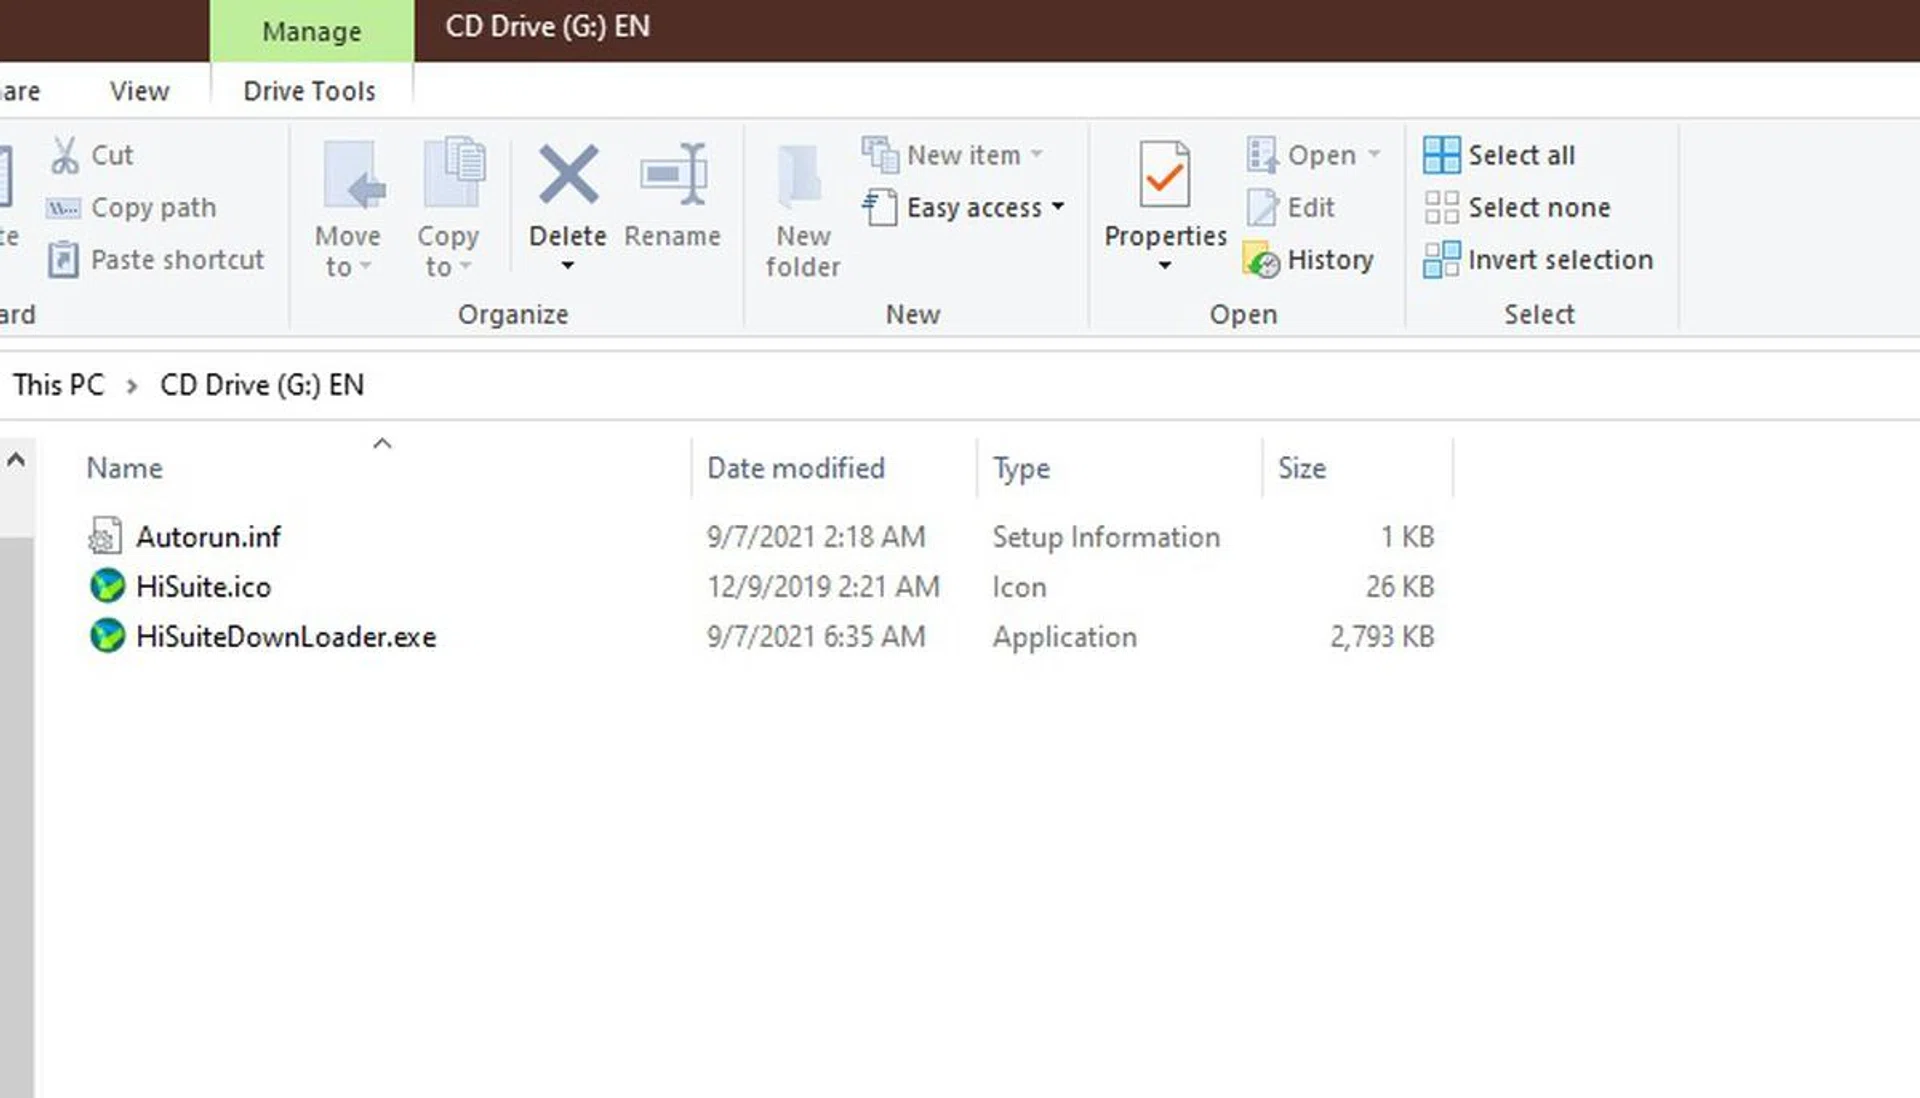Click the Invert selection icon
This screenshot has width=1920, height=1098.
(x=1441, y=260)
